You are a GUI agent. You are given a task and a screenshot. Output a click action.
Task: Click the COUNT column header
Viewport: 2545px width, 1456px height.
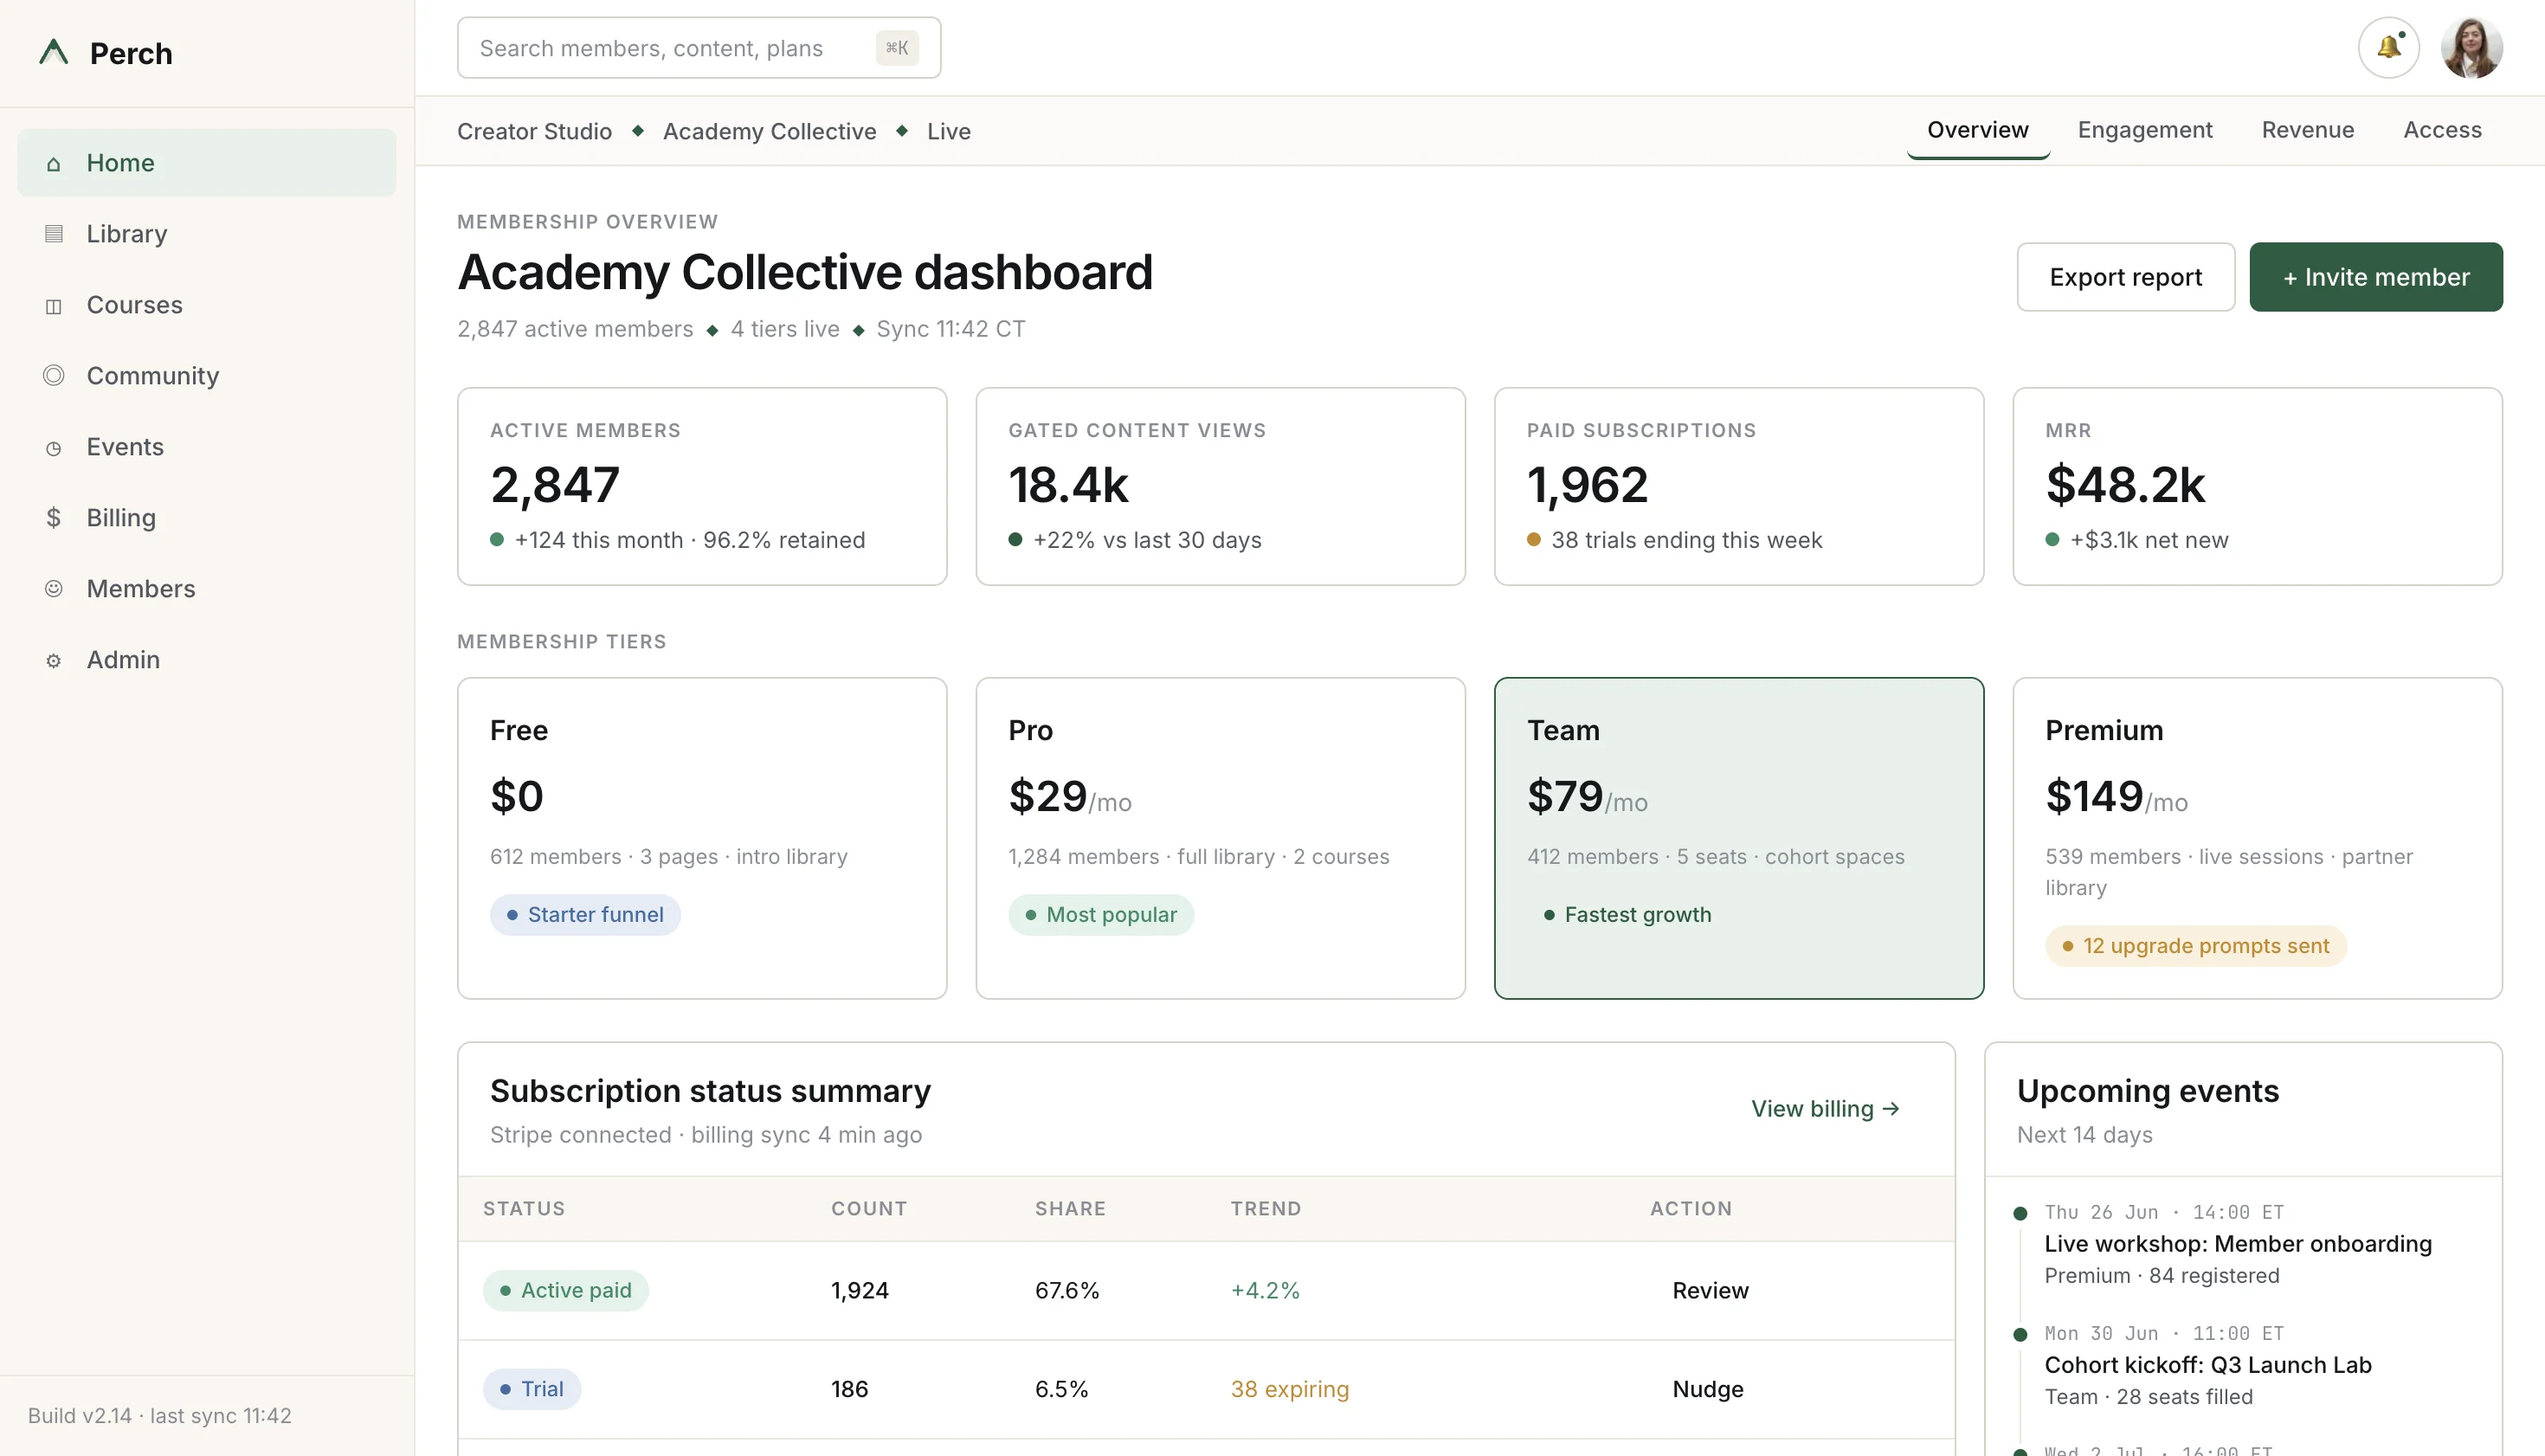869,1209
